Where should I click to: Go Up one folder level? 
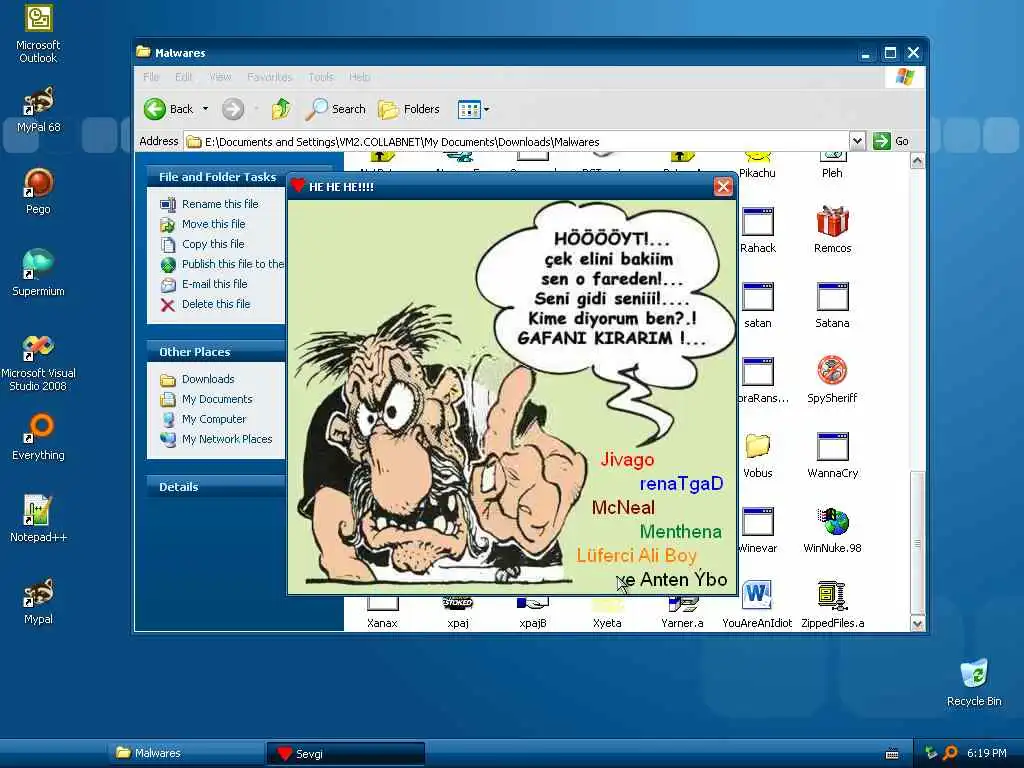click(281, 109)
